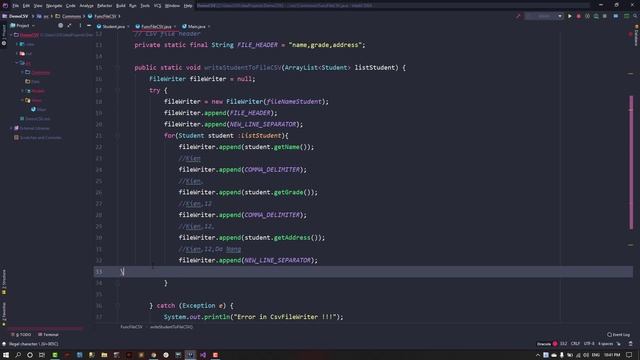Viewport: 640px width, 360px height.
Task: Click the locate target icon in Project panel
Action: 60,26
